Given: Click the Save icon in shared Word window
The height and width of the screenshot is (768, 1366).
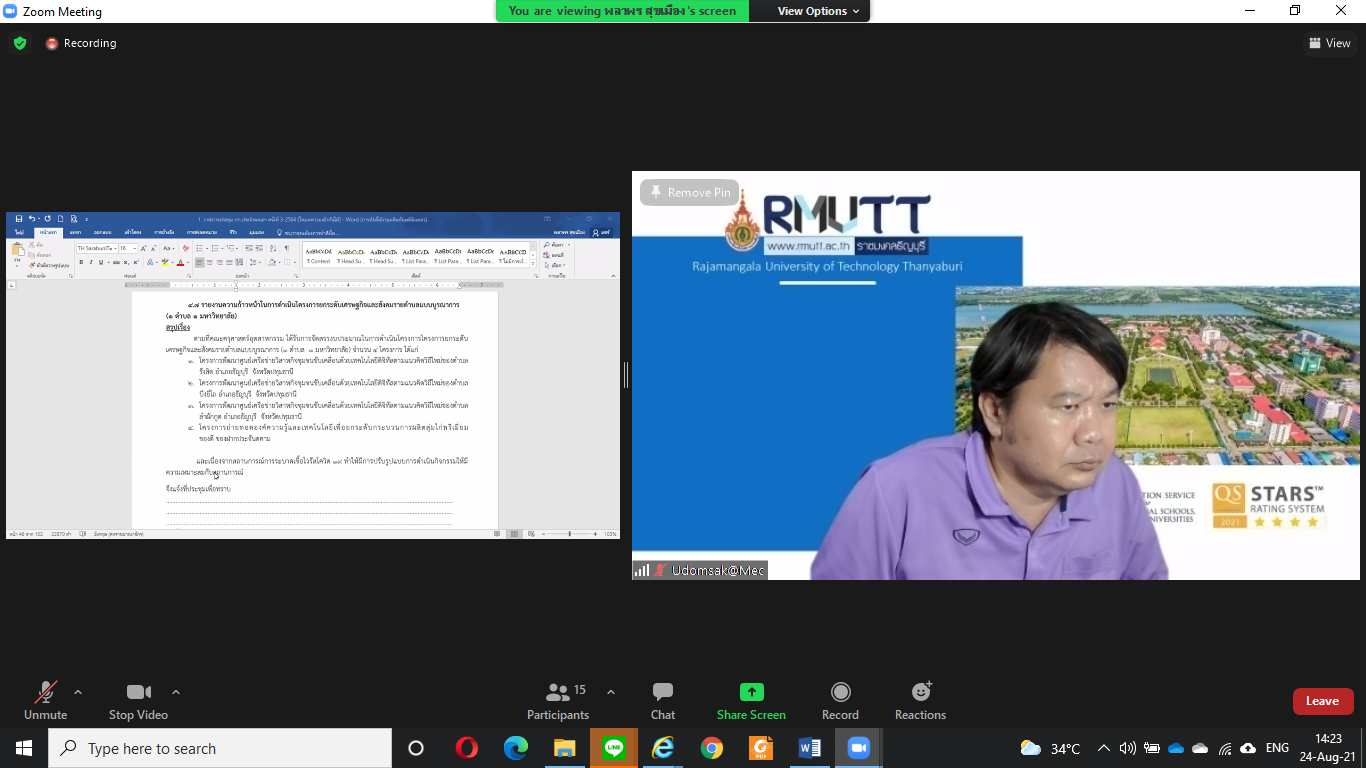Looking at the screenshot, I should [x=19, y=218].
